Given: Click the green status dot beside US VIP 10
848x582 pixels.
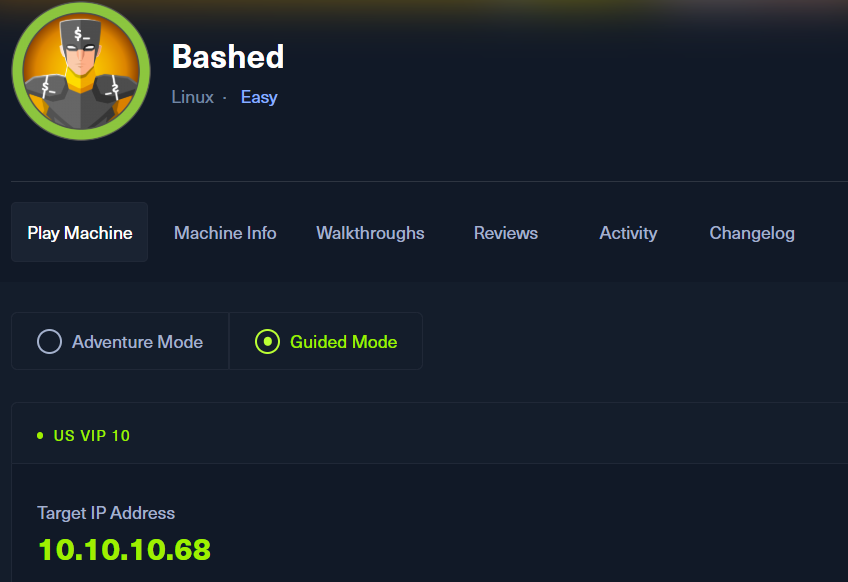Looking at the screenshot, I should (40, 436).
